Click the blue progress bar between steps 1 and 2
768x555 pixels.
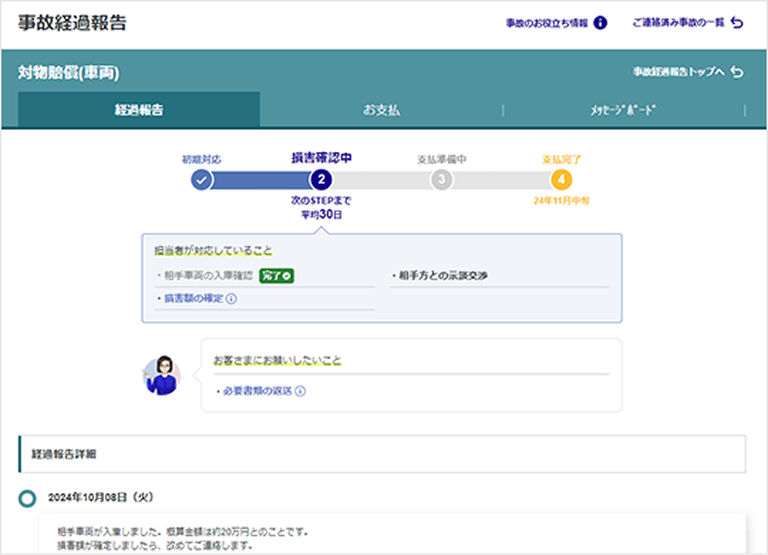[261, 180]
